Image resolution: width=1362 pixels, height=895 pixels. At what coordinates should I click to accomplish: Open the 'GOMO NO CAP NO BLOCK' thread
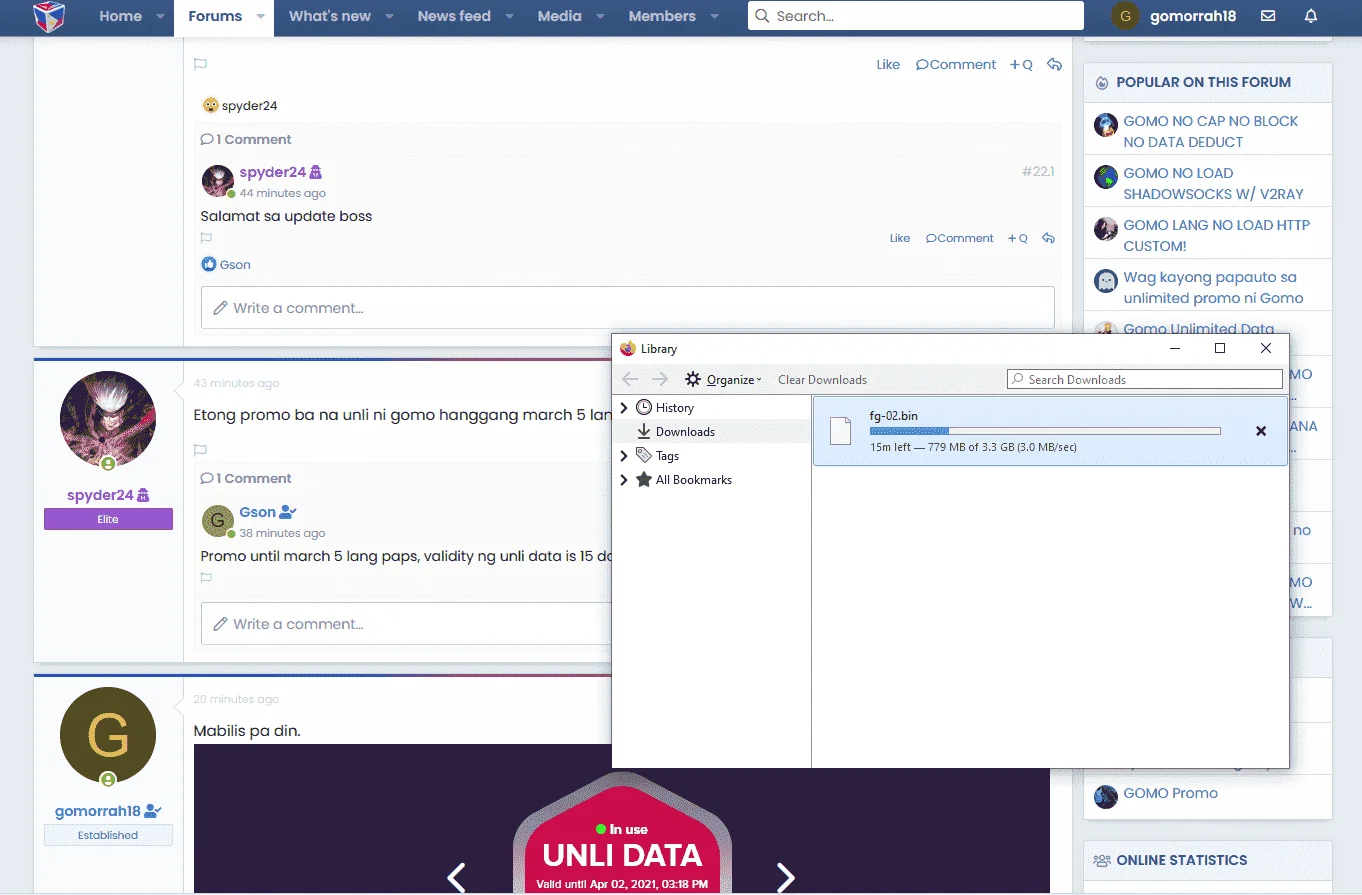coord(1210,131)
